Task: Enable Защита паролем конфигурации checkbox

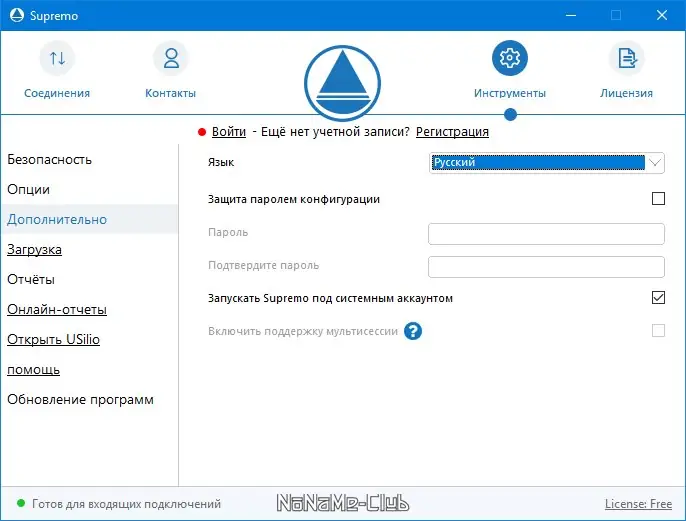Action: tap(658, 199)
